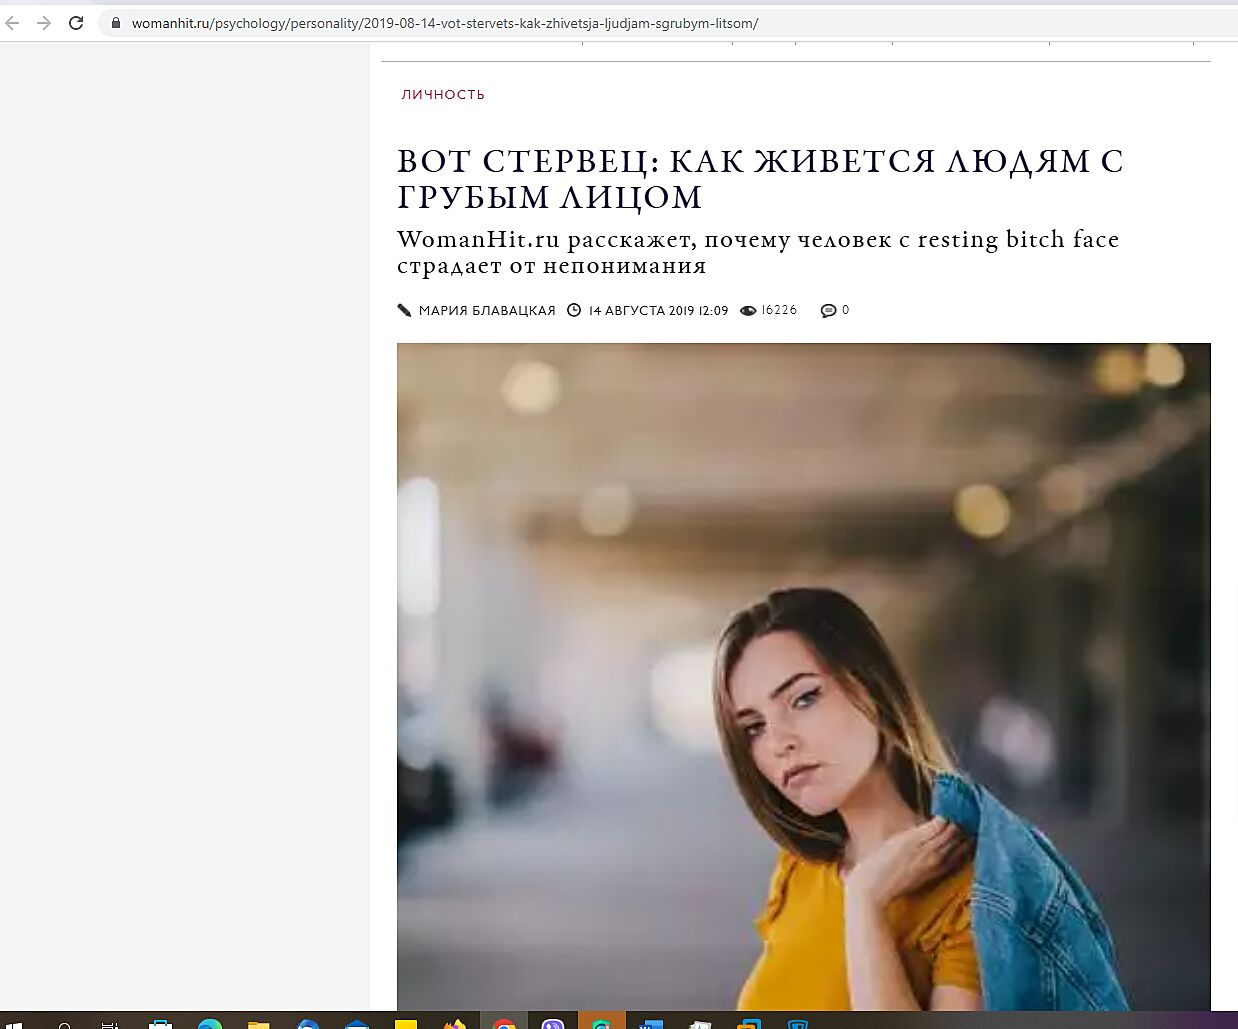The image size is (1238, 1029).
Task: Click the browser back arrow
Action: [13, 23]
